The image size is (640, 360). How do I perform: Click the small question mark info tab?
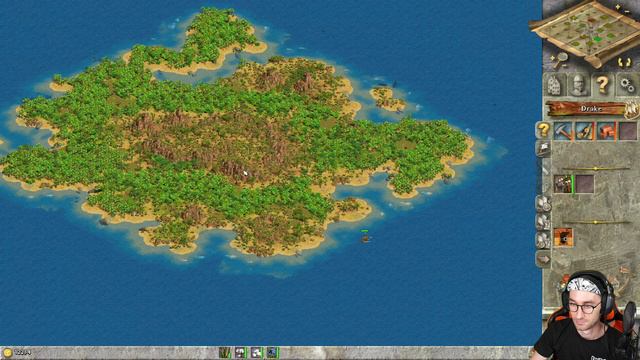543,130
